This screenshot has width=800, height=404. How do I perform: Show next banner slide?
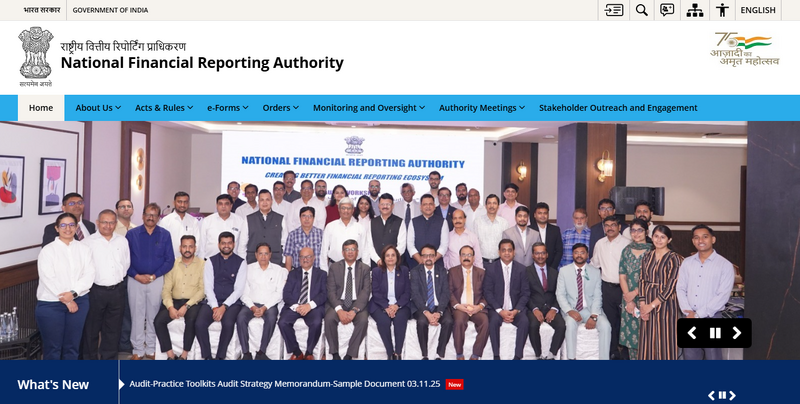(x=737, y=333)
